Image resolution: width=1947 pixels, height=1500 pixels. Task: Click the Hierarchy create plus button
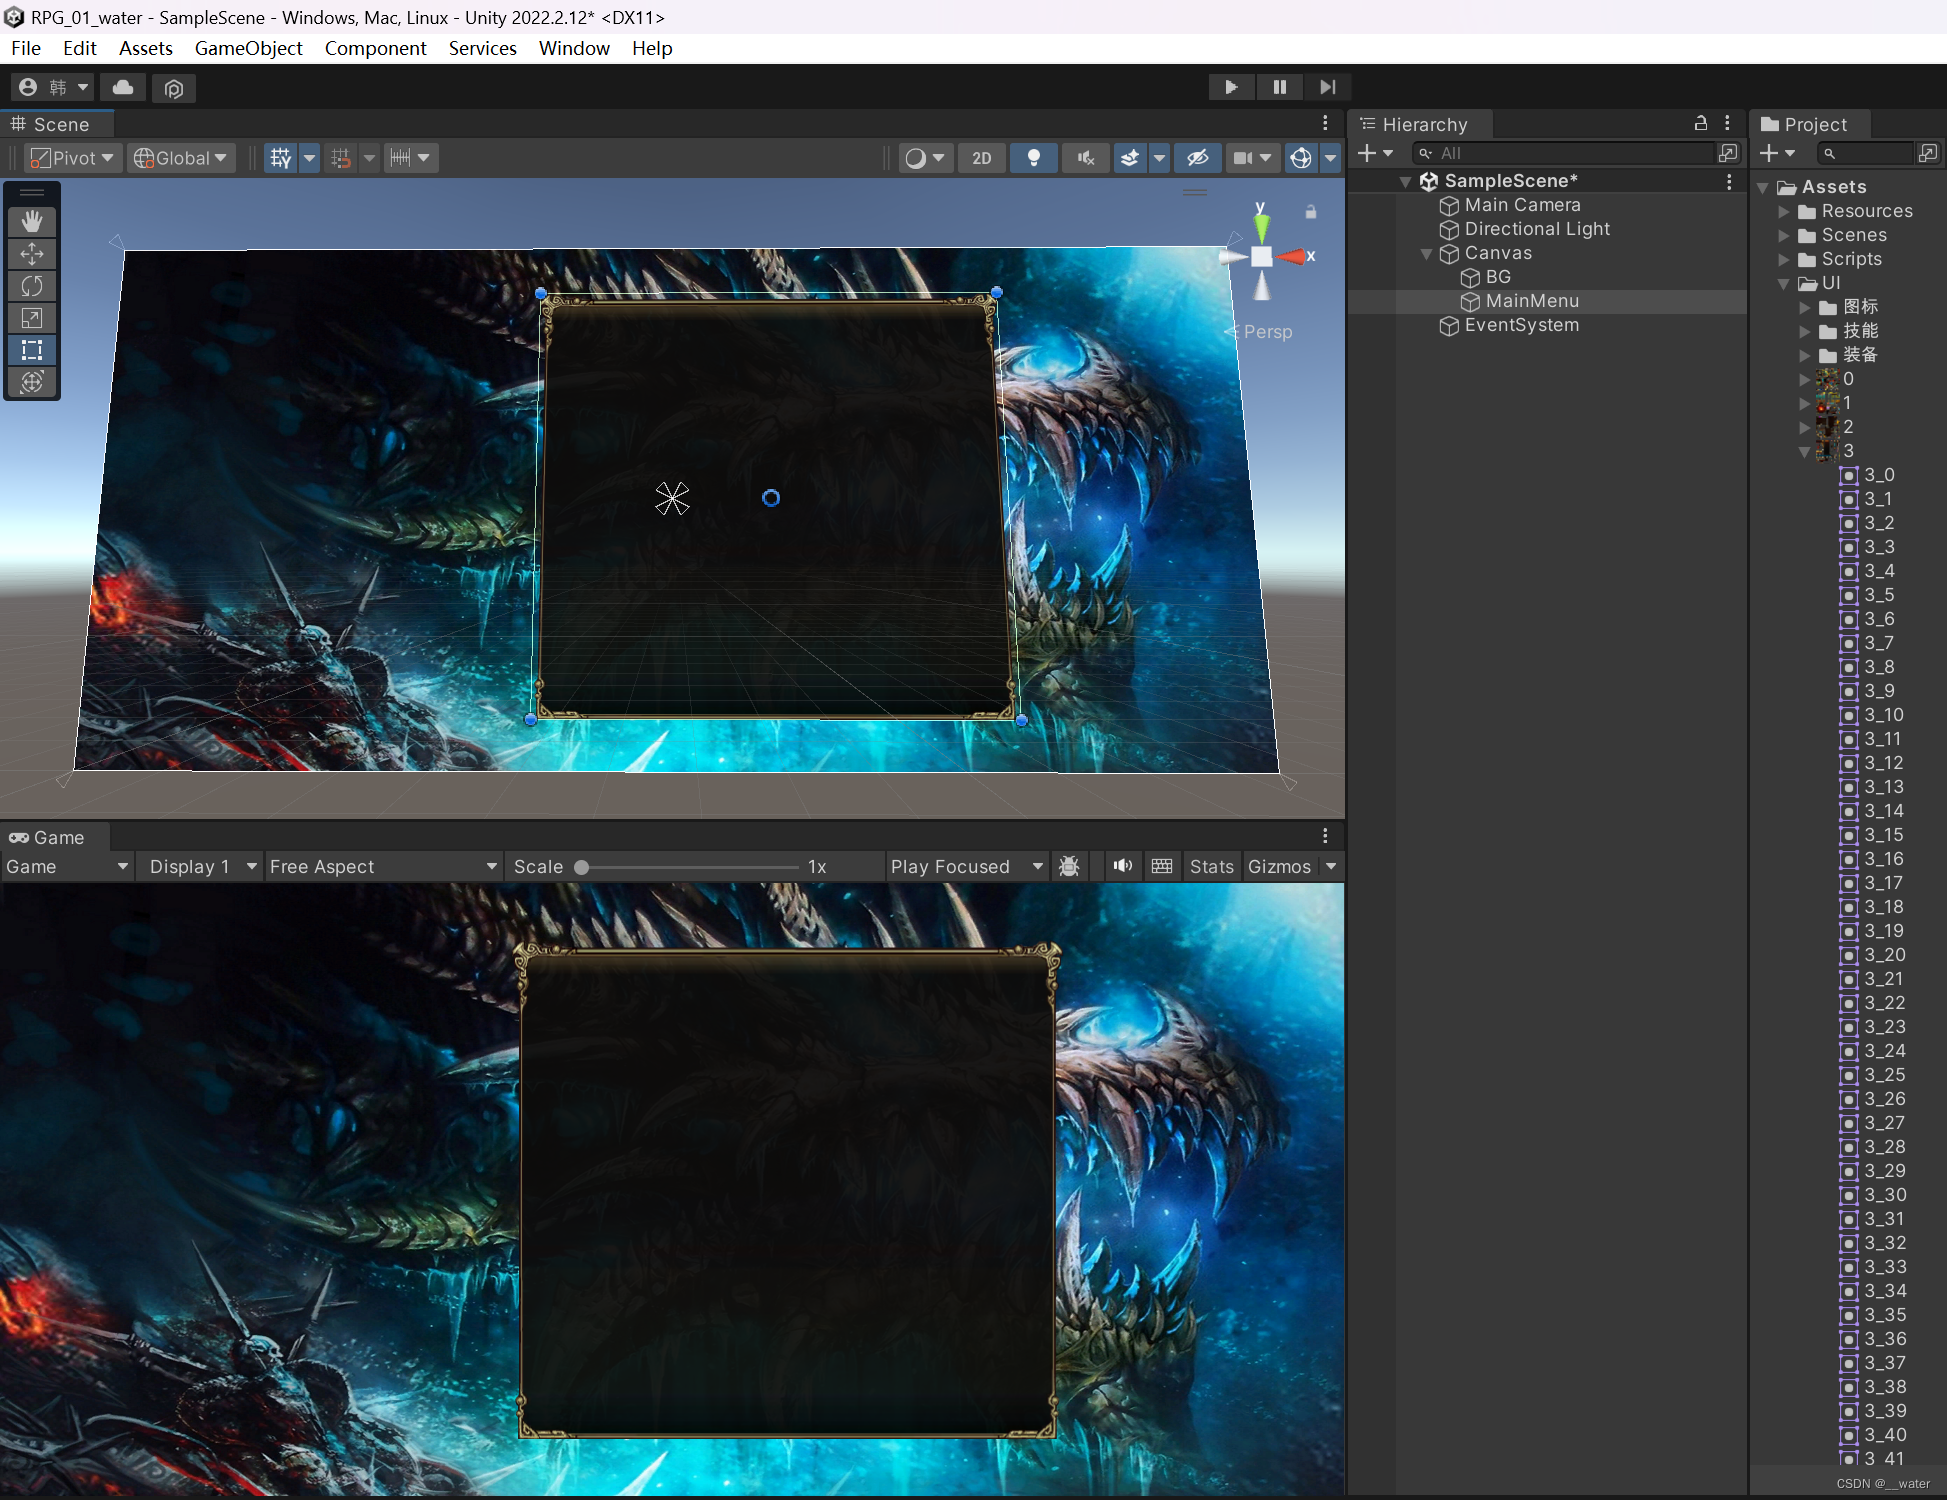point(1376,153)
